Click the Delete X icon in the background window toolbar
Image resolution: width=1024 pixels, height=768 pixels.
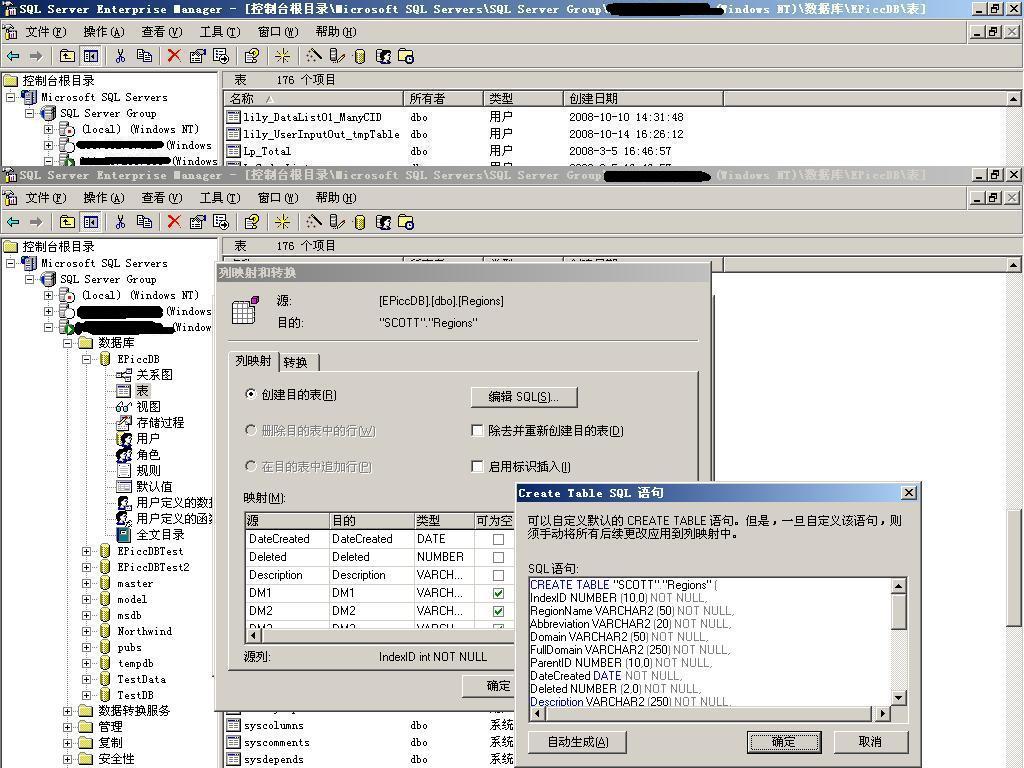click(x=174, y=56)
